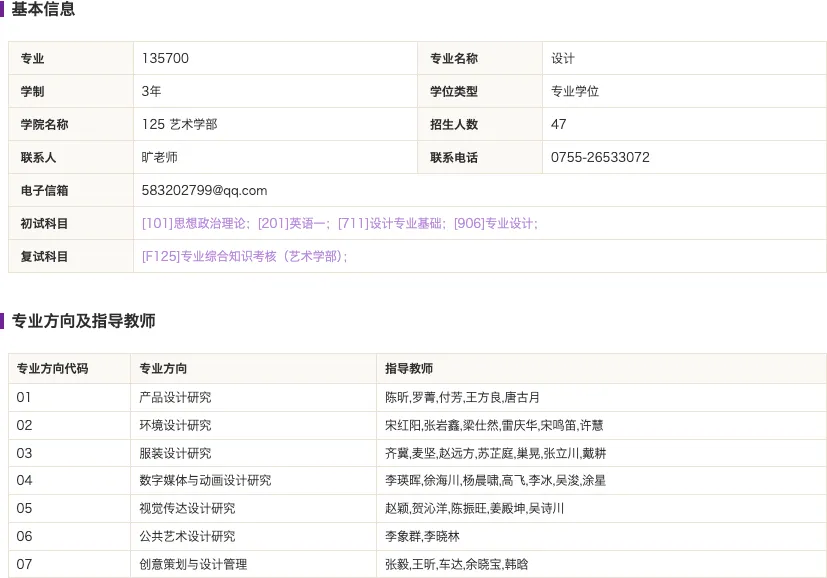Click the 学制 field label

point(32,91)
